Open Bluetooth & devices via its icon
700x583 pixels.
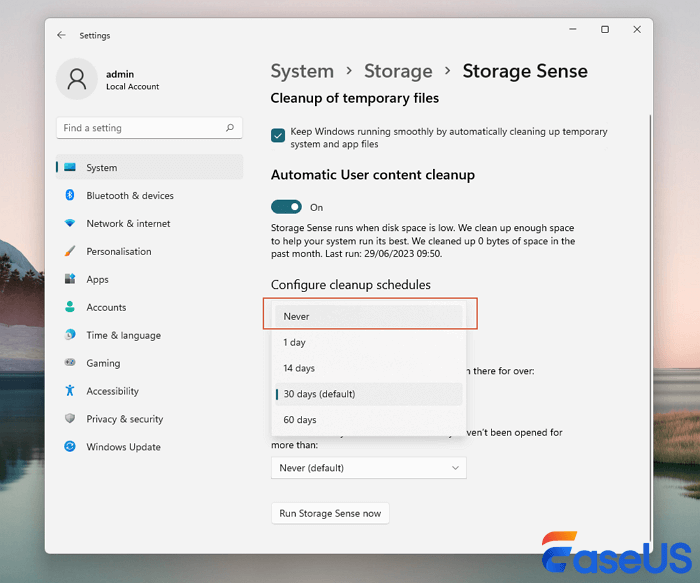click(70, 196)
